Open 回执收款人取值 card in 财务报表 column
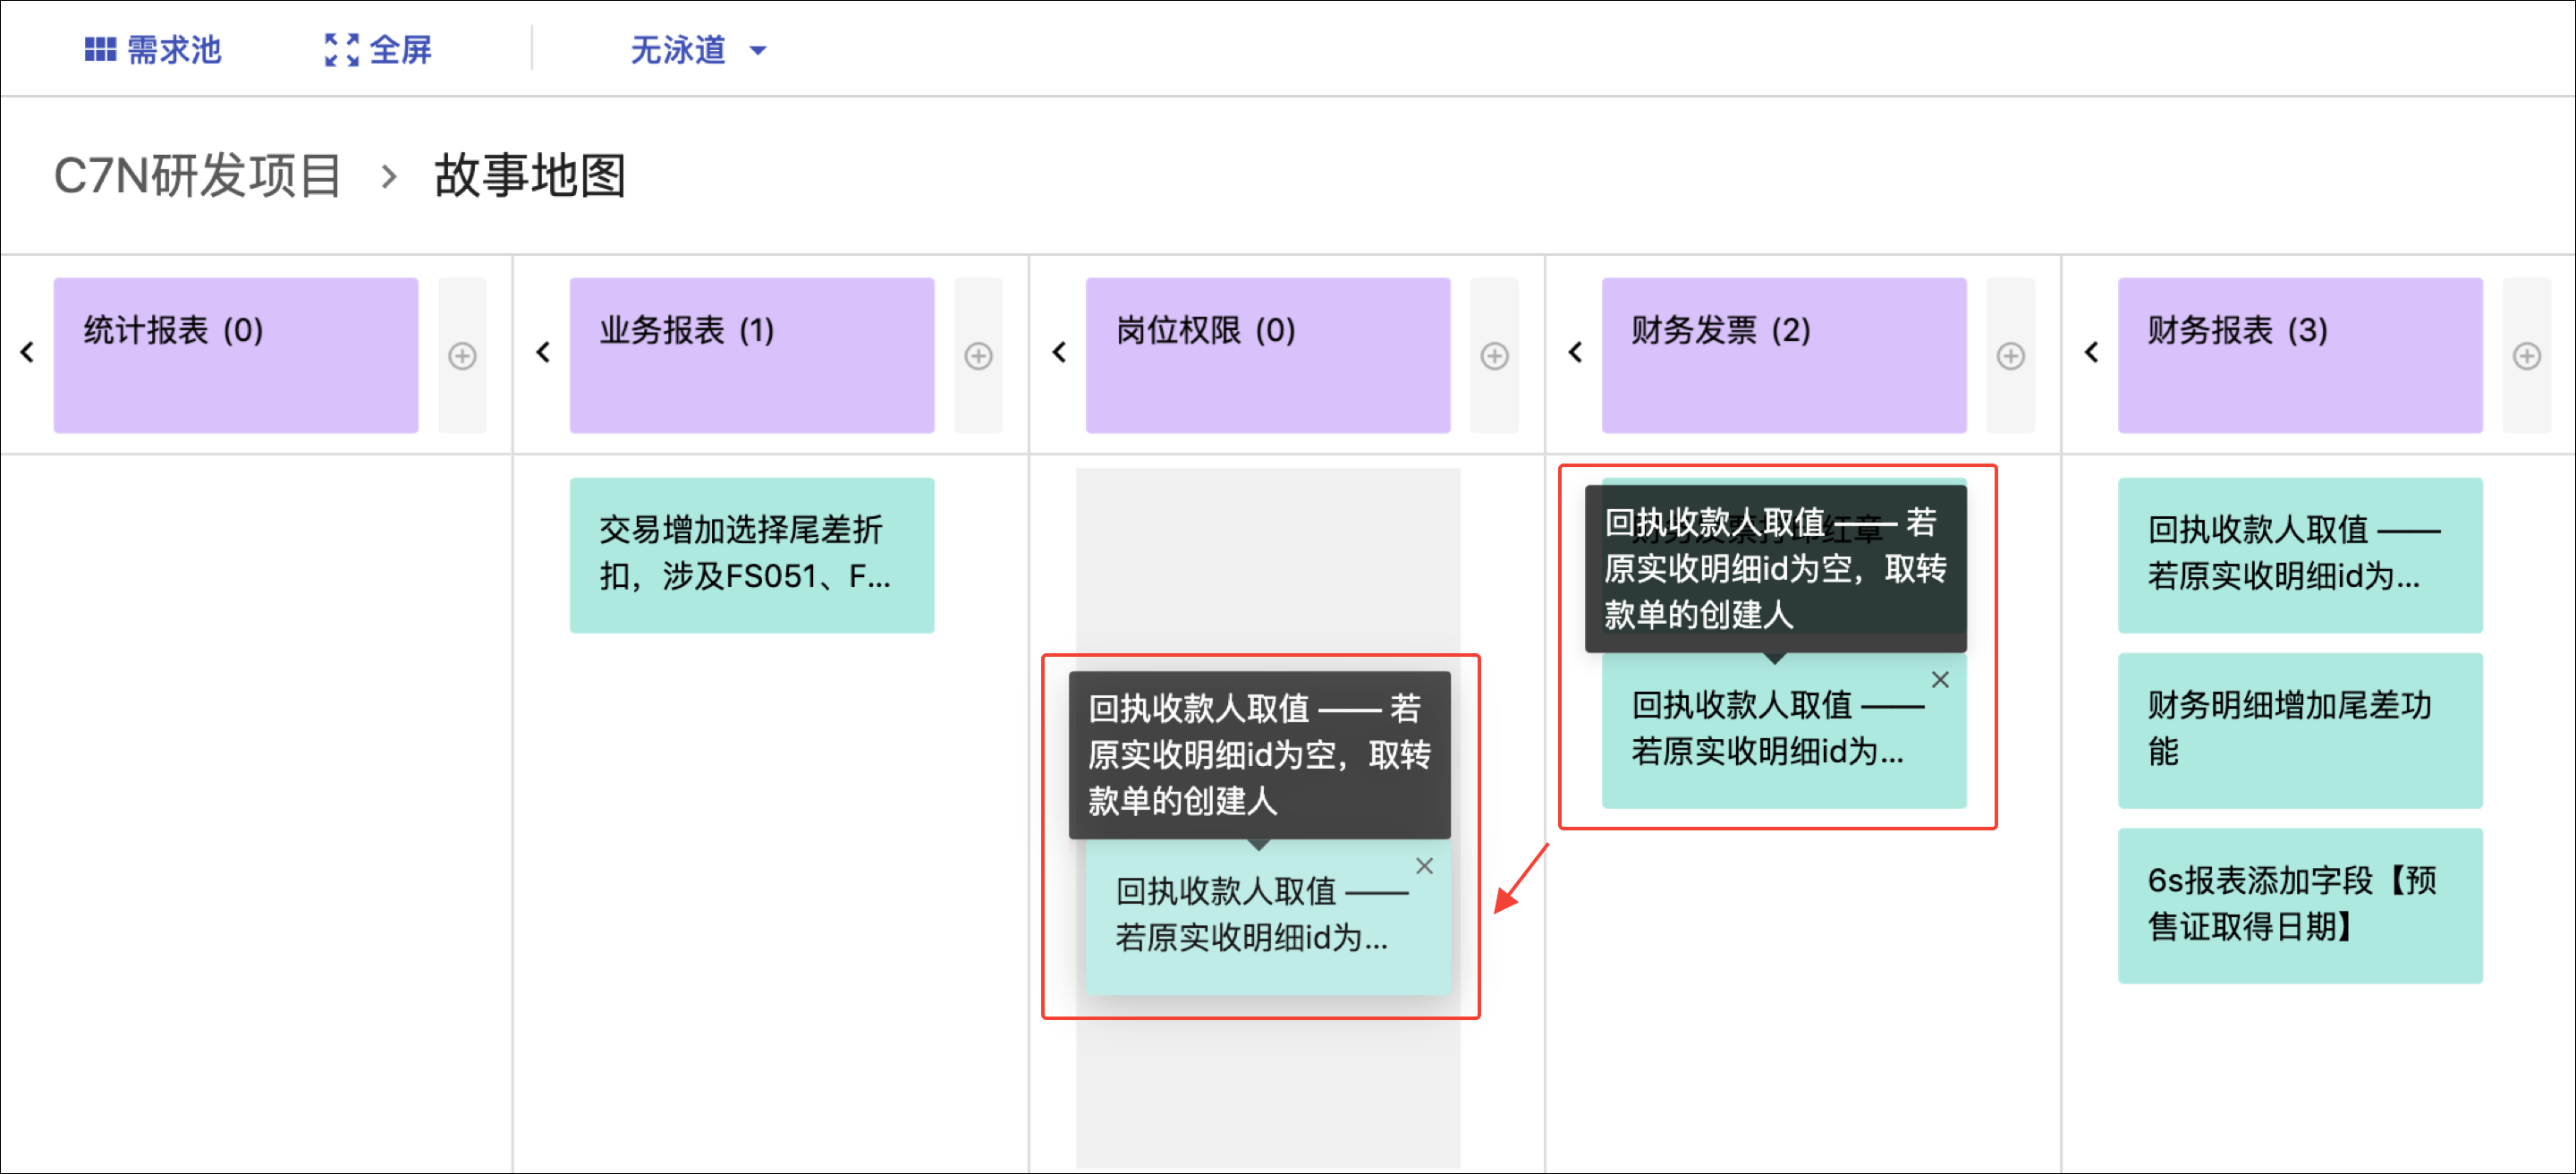 click(2300, 555)
